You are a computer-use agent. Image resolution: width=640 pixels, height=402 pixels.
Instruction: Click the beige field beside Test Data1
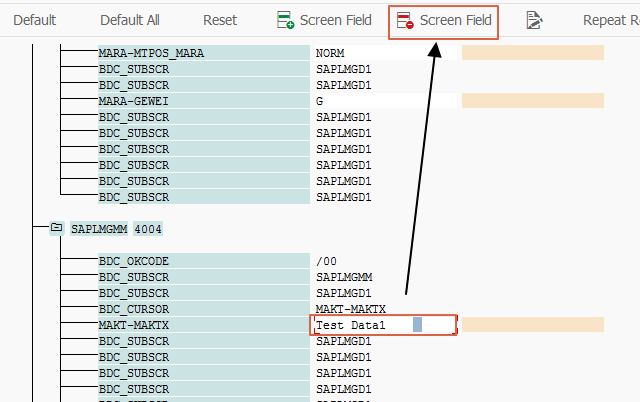point(533,325)
